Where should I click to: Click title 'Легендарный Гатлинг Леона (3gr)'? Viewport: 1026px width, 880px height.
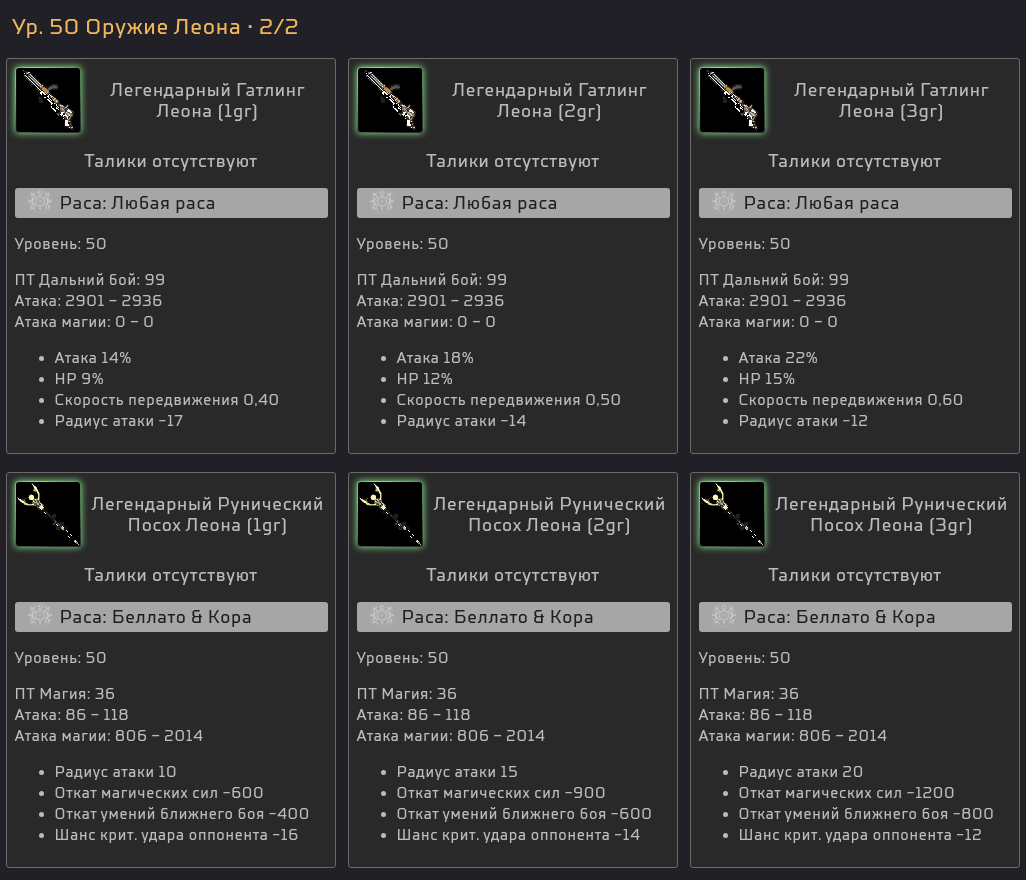tap(891, 100)
